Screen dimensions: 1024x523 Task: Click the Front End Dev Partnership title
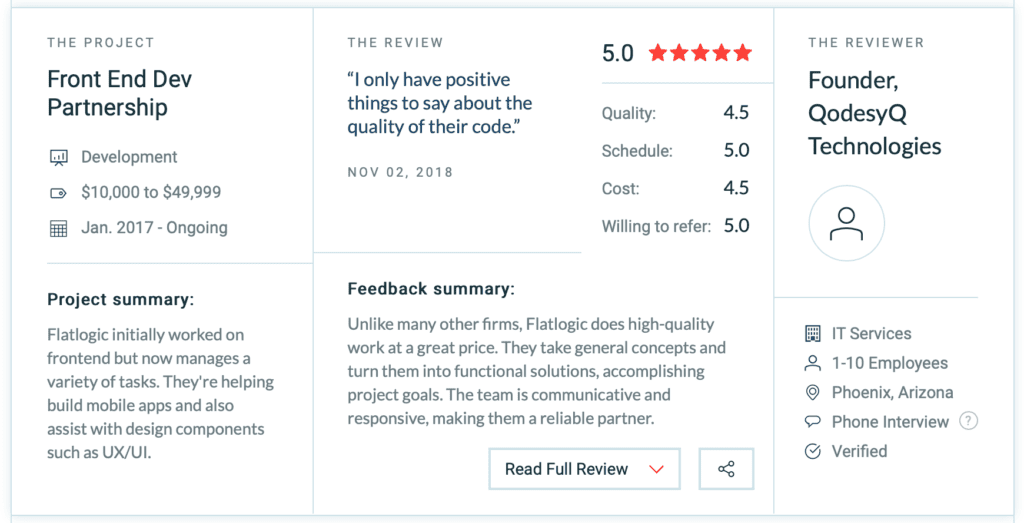120,93
